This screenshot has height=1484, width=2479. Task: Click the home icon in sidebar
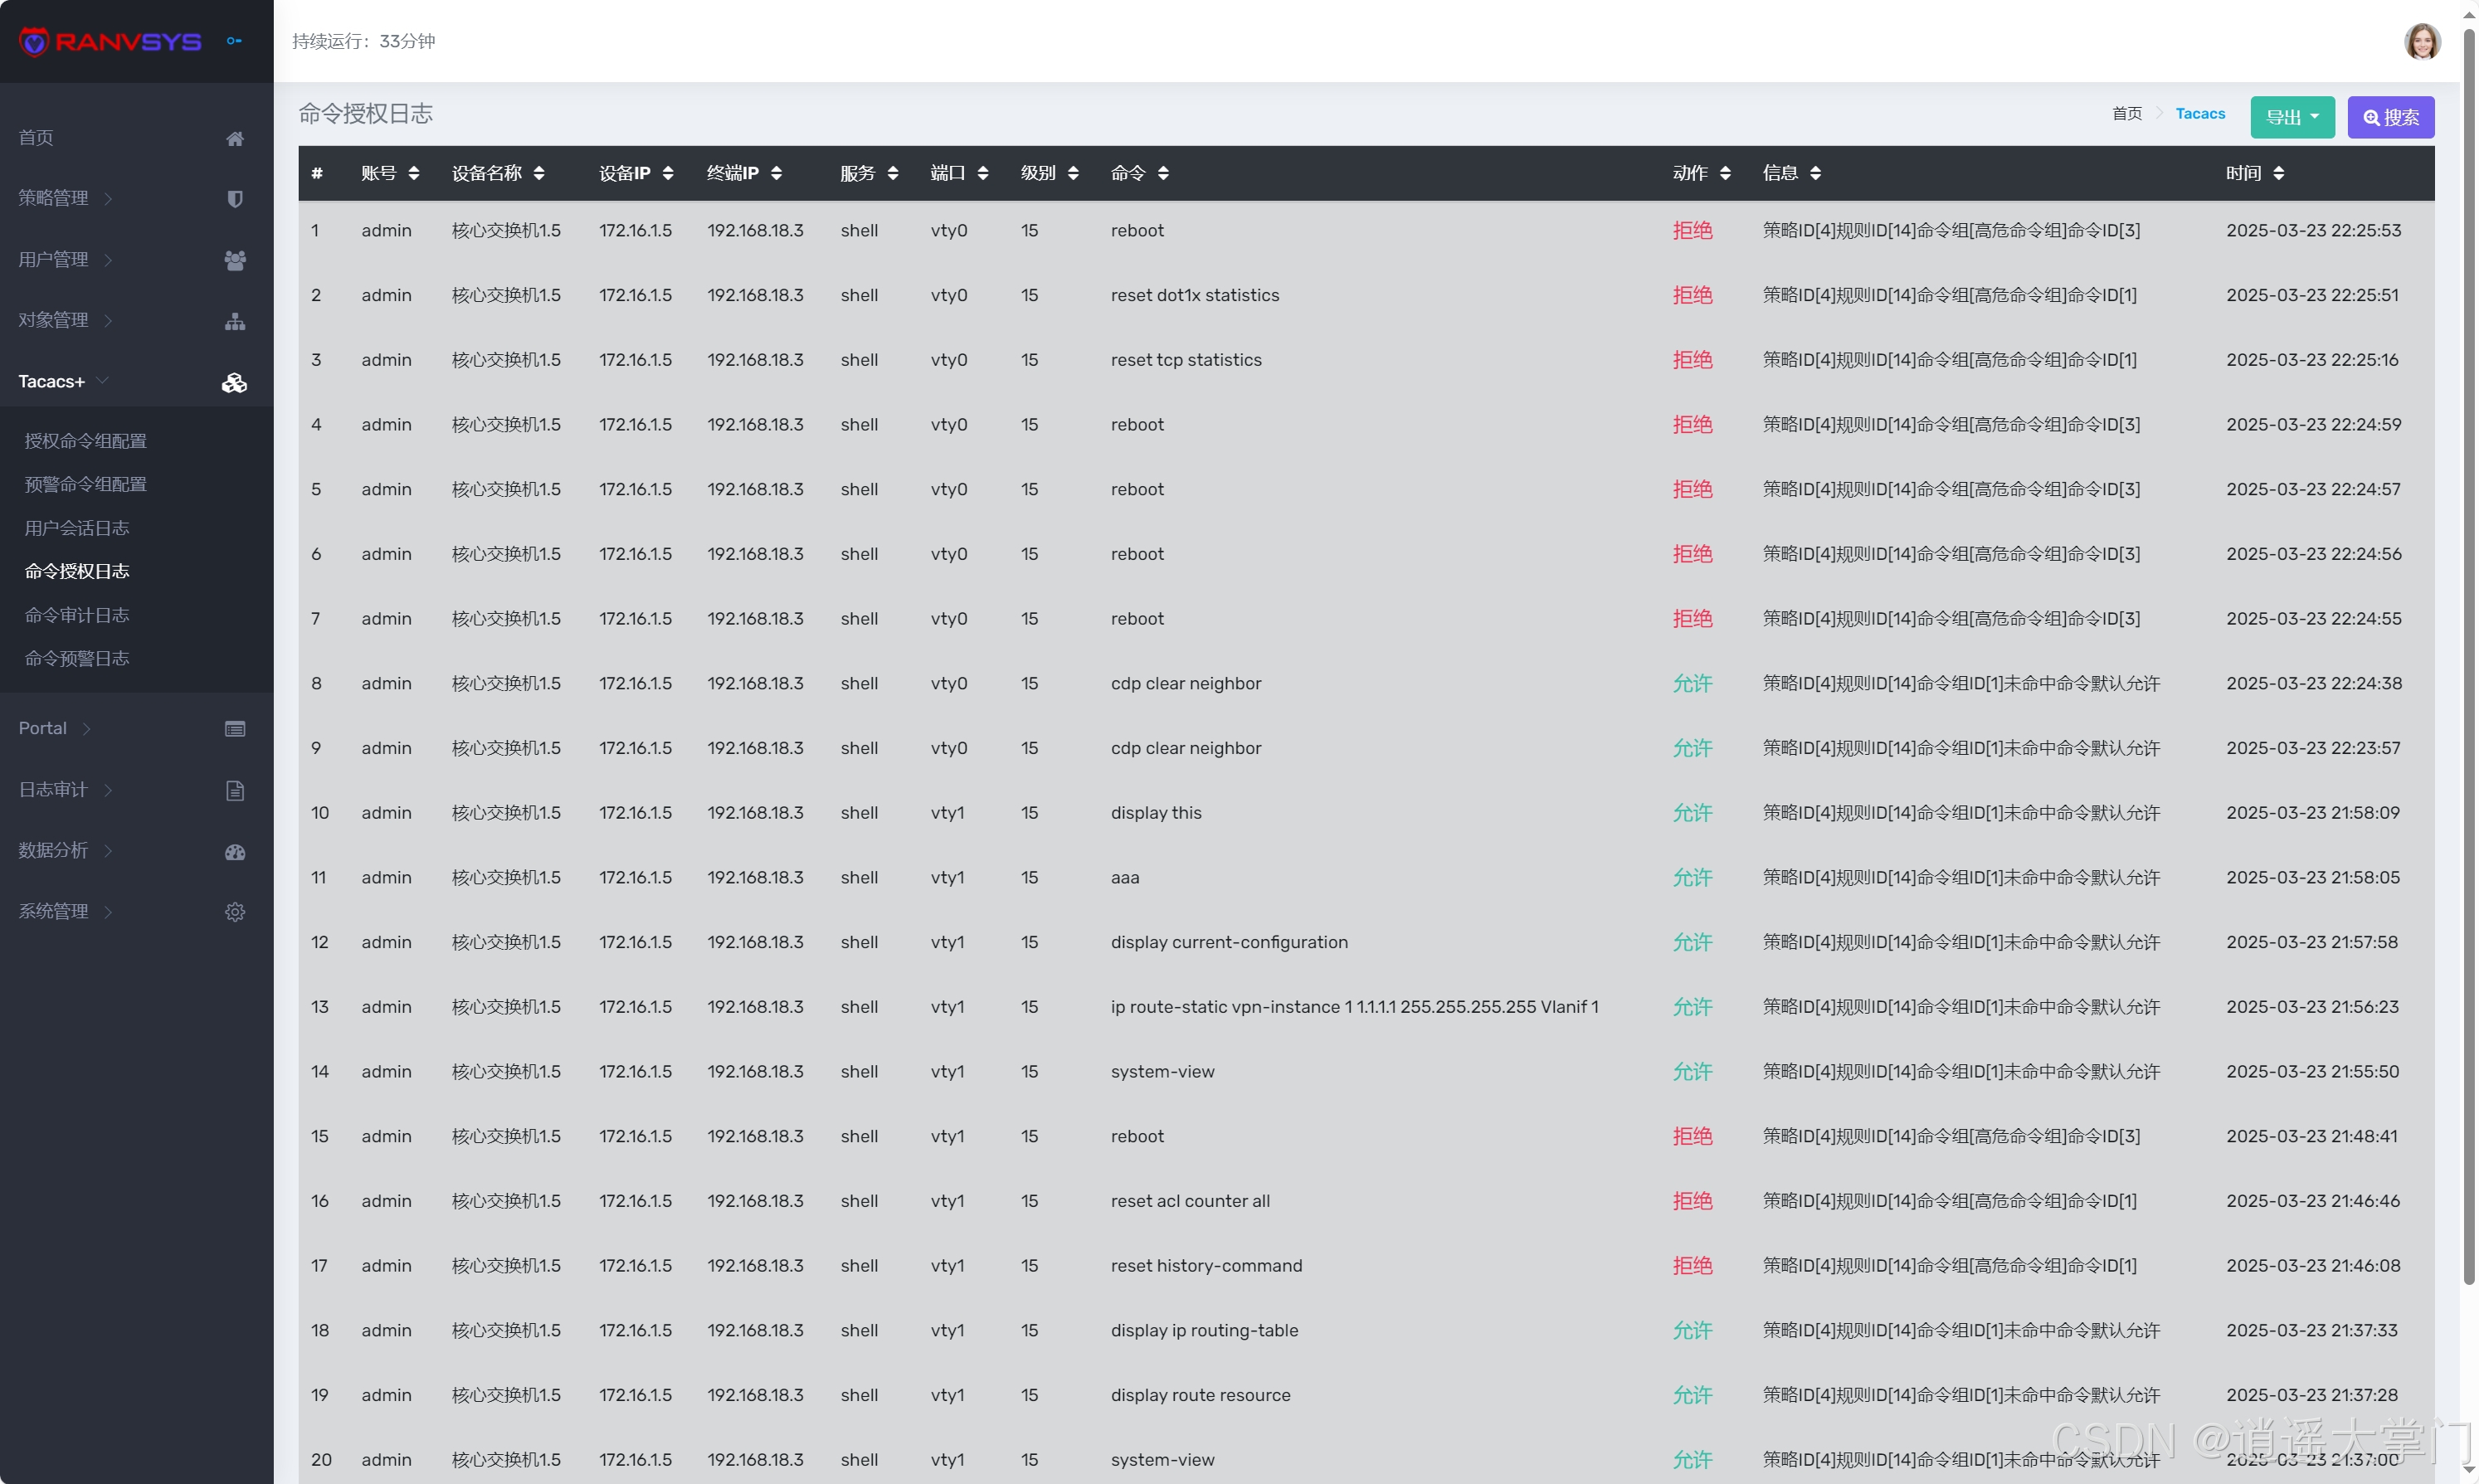click(x=235, y=138)
